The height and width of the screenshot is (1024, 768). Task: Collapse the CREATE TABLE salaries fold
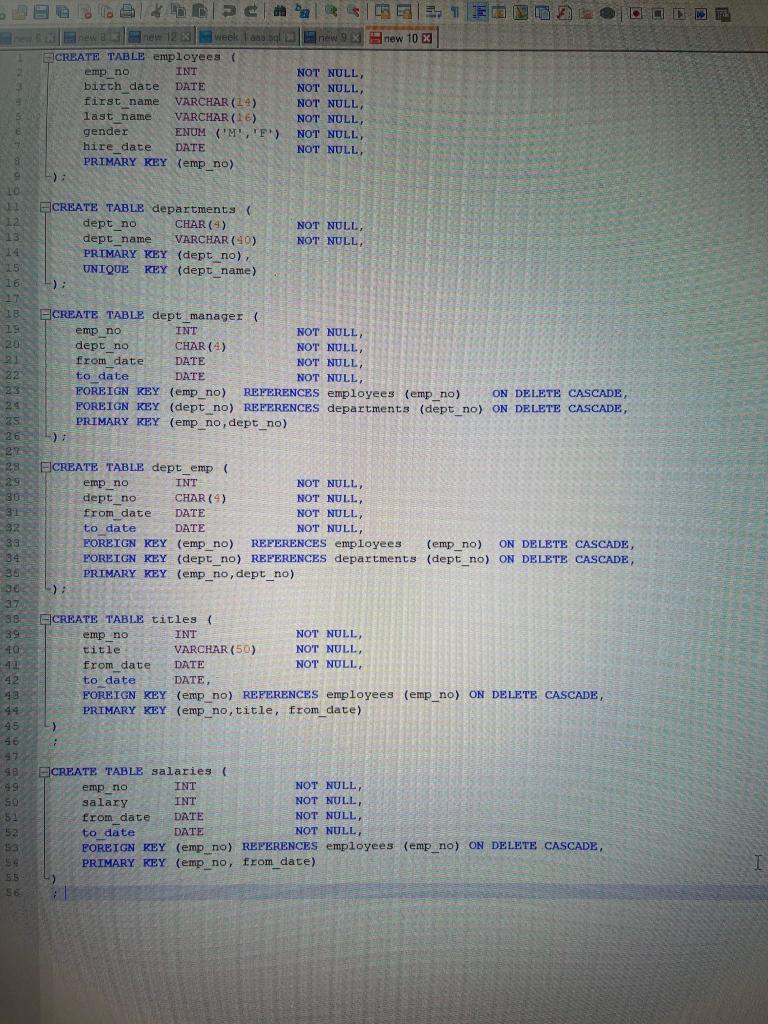click(x=45, y=772)
